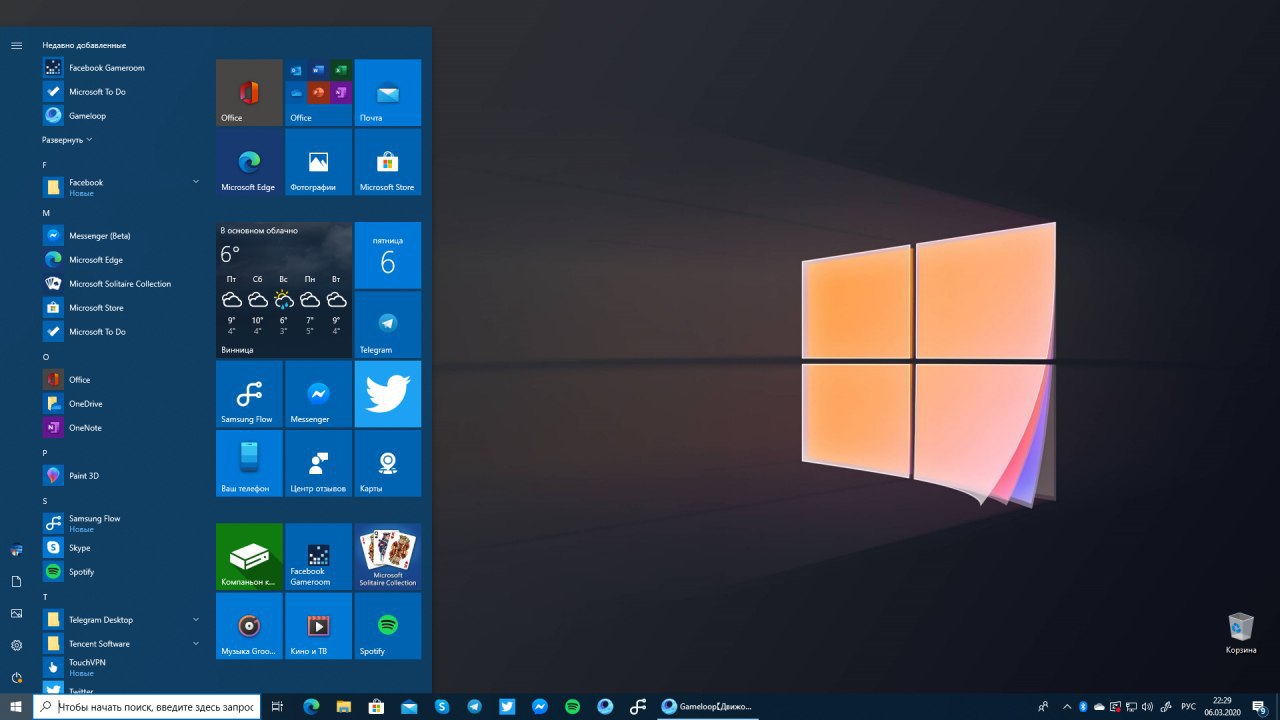
Task: Open the Ваш телефон tile
Action: click(x=249, y=463)
